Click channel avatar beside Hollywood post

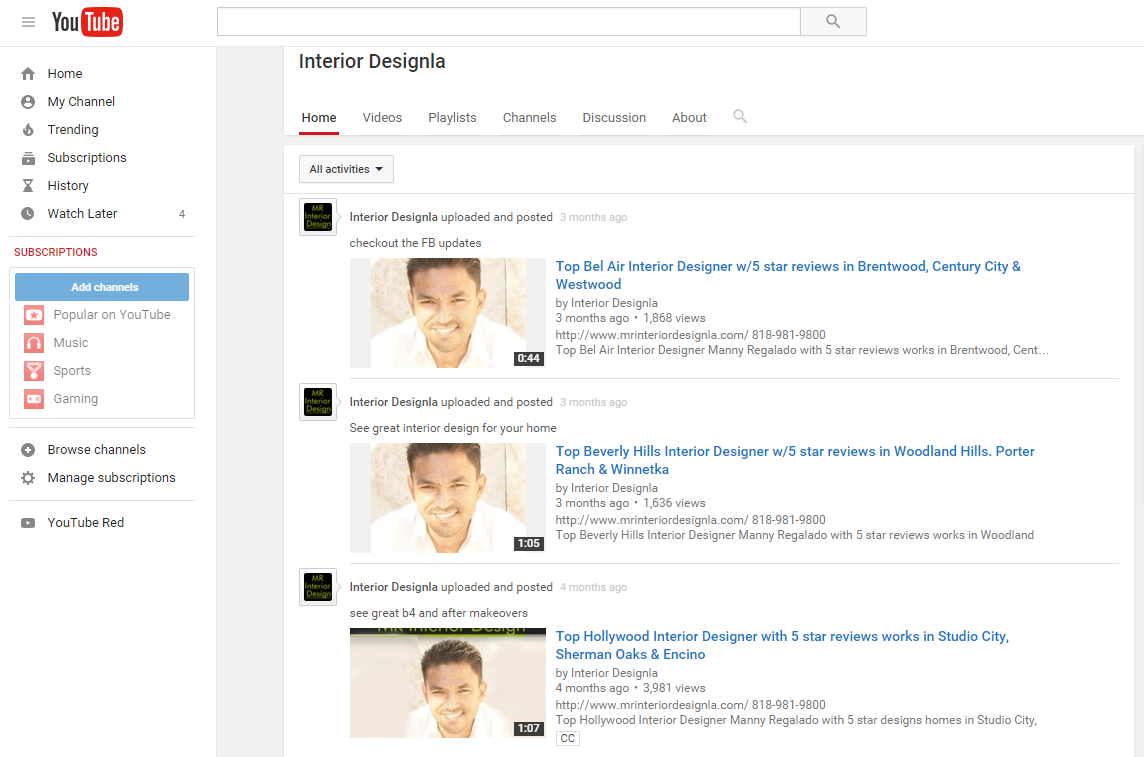318,587
